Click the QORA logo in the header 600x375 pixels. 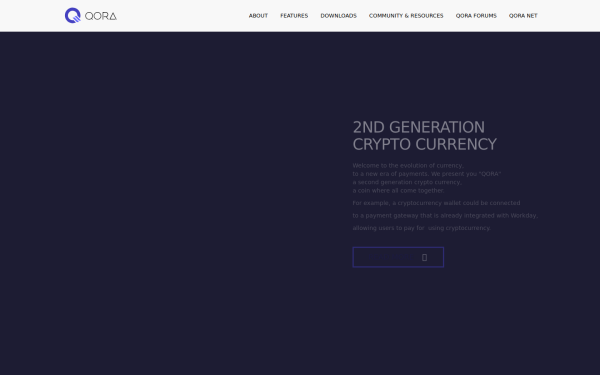coord(91,15)
